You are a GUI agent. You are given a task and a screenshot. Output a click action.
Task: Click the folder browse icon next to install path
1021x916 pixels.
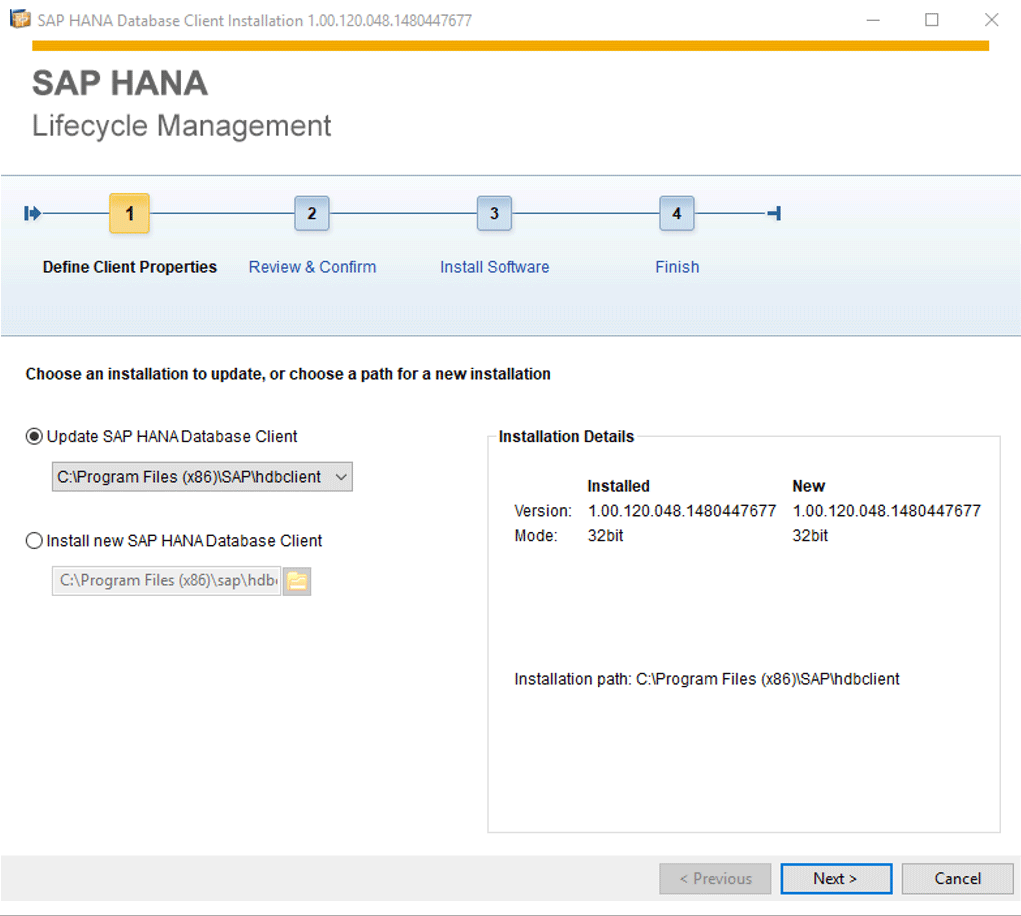(x=298, y=581)
